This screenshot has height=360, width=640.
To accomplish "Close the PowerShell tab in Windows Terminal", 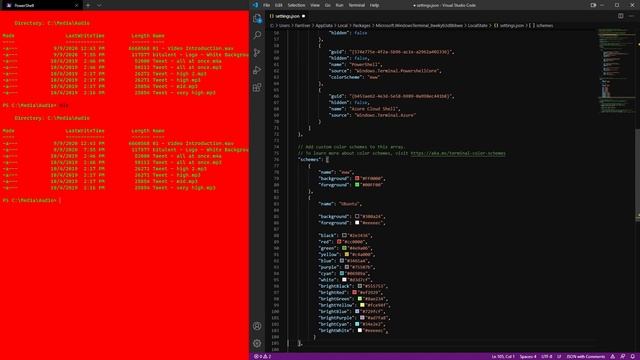I will 76,5.
